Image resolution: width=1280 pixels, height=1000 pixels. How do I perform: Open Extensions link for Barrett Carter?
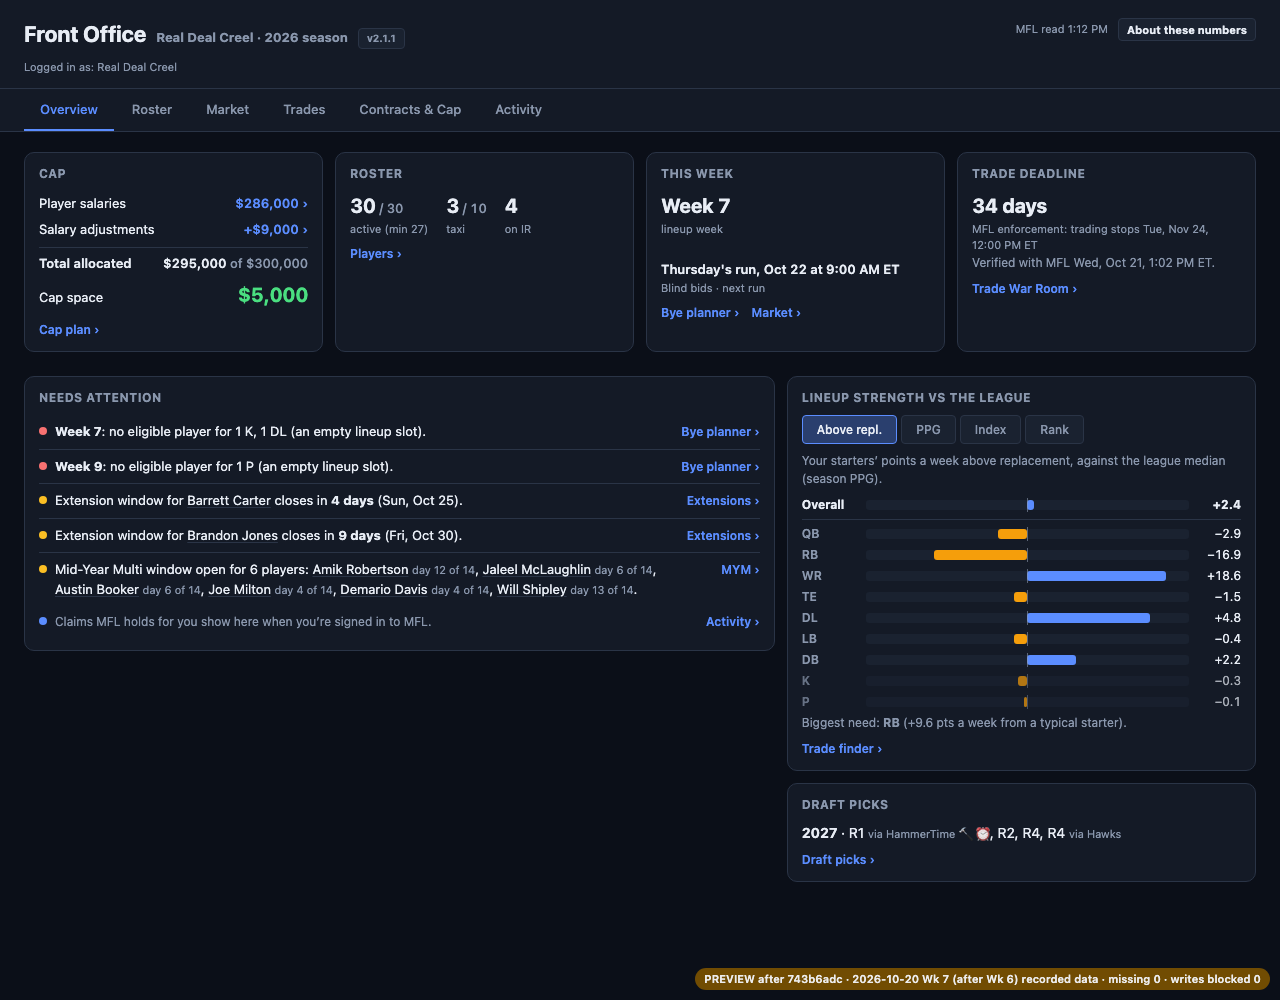coord(723,501)
